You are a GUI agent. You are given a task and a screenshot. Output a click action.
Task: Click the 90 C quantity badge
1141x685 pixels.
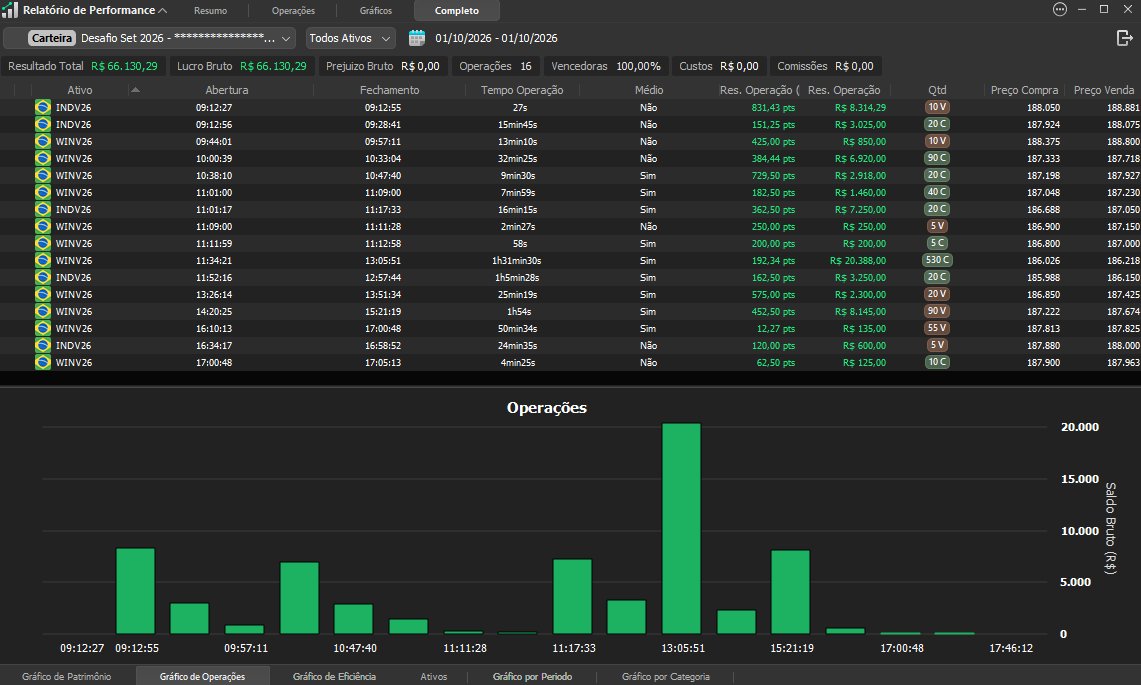point(937,158)
